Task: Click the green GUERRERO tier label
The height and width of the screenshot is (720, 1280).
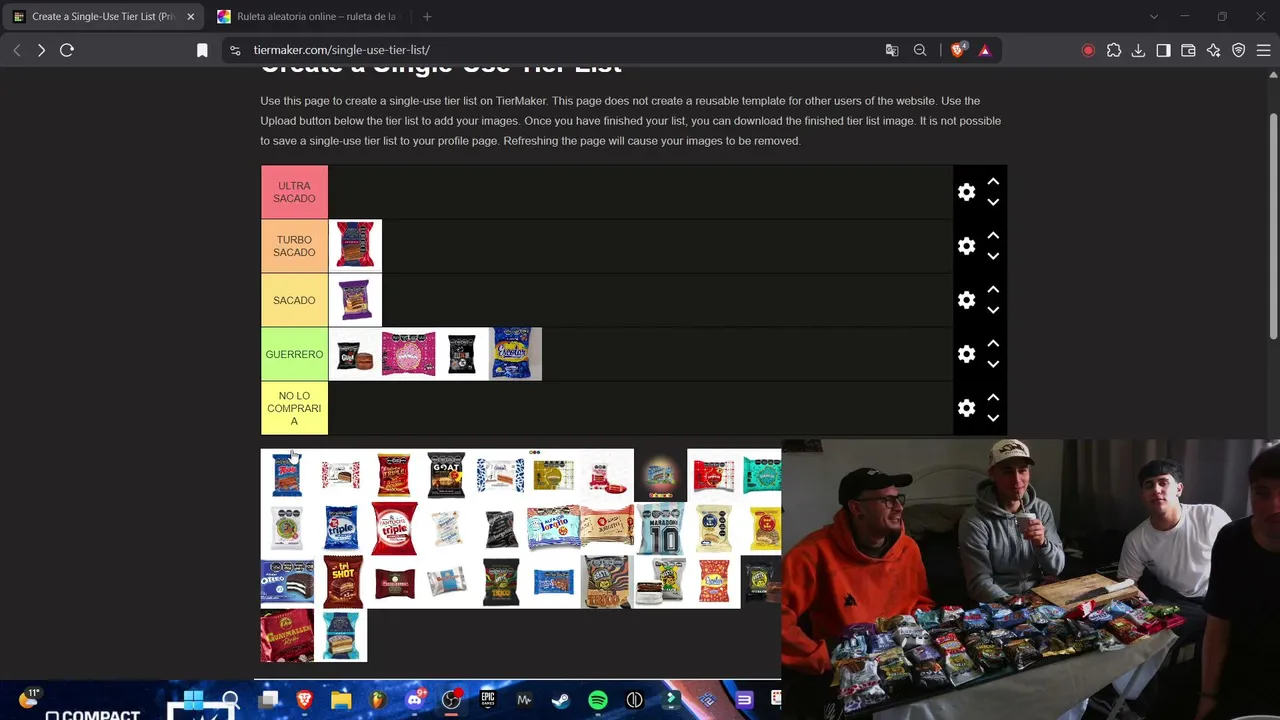Action: (x=294, y=354)
